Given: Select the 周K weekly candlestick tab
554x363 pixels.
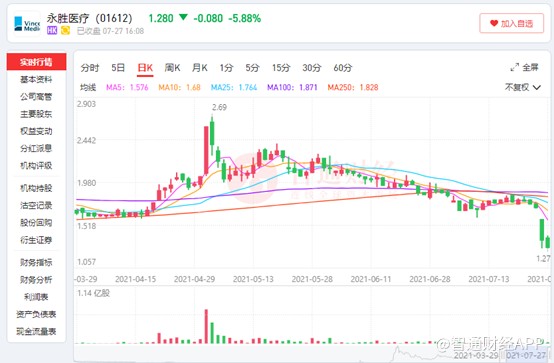Looking at the screenshot, I should 172,68.
